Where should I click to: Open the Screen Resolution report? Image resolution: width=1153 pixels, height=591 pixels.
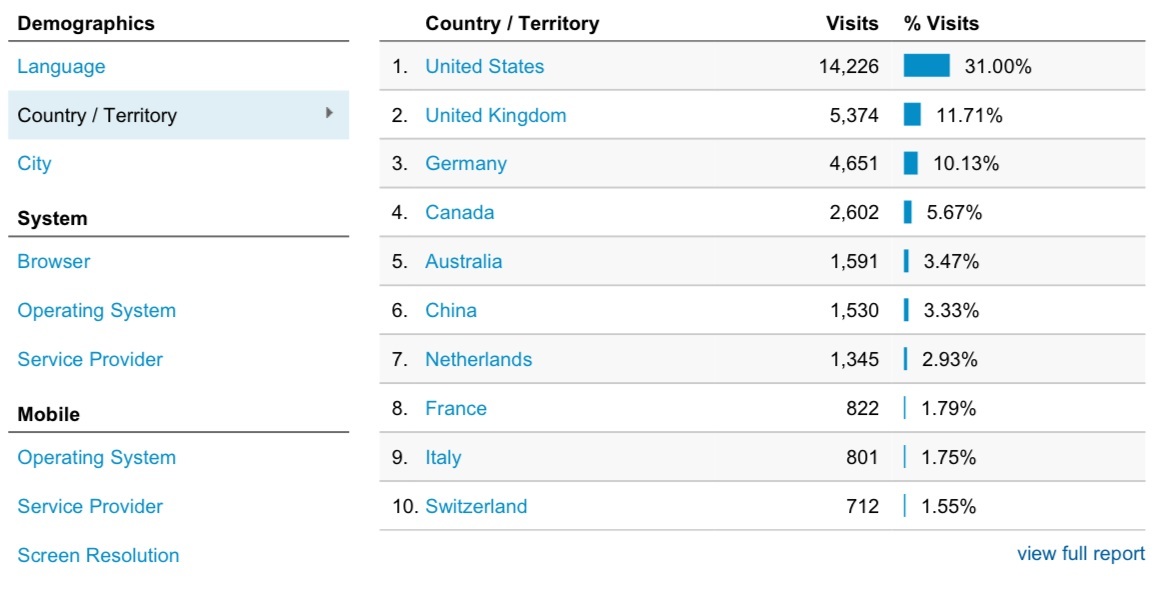click(98, 556)
